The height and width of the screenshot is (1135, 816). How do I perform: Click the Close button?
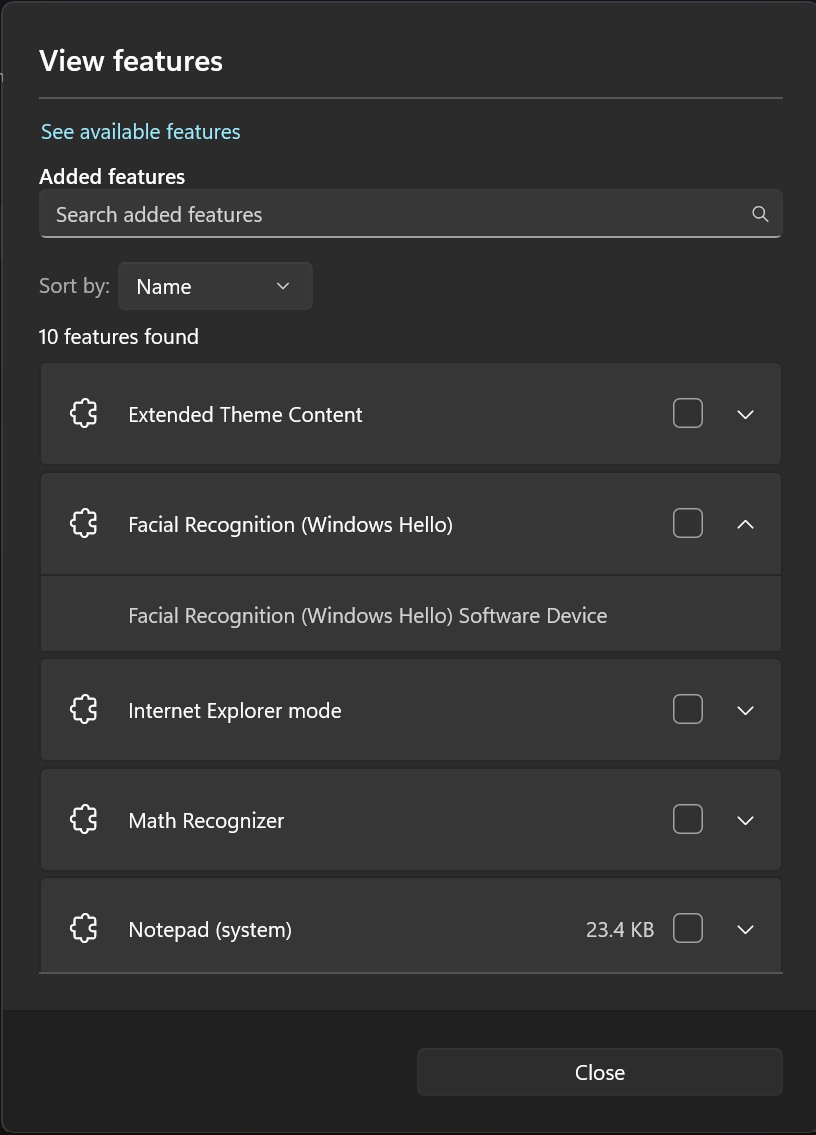599,1071
